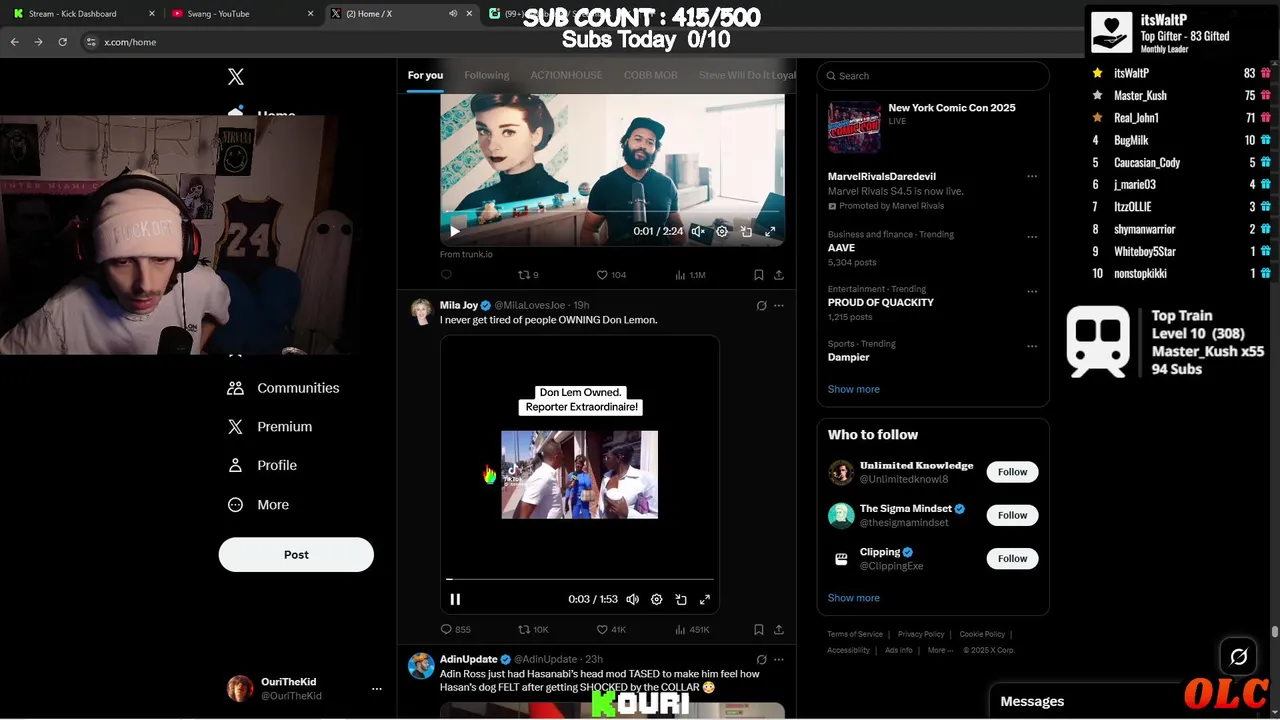Follow The Sigma Mindset

[x=1012, y=515]
